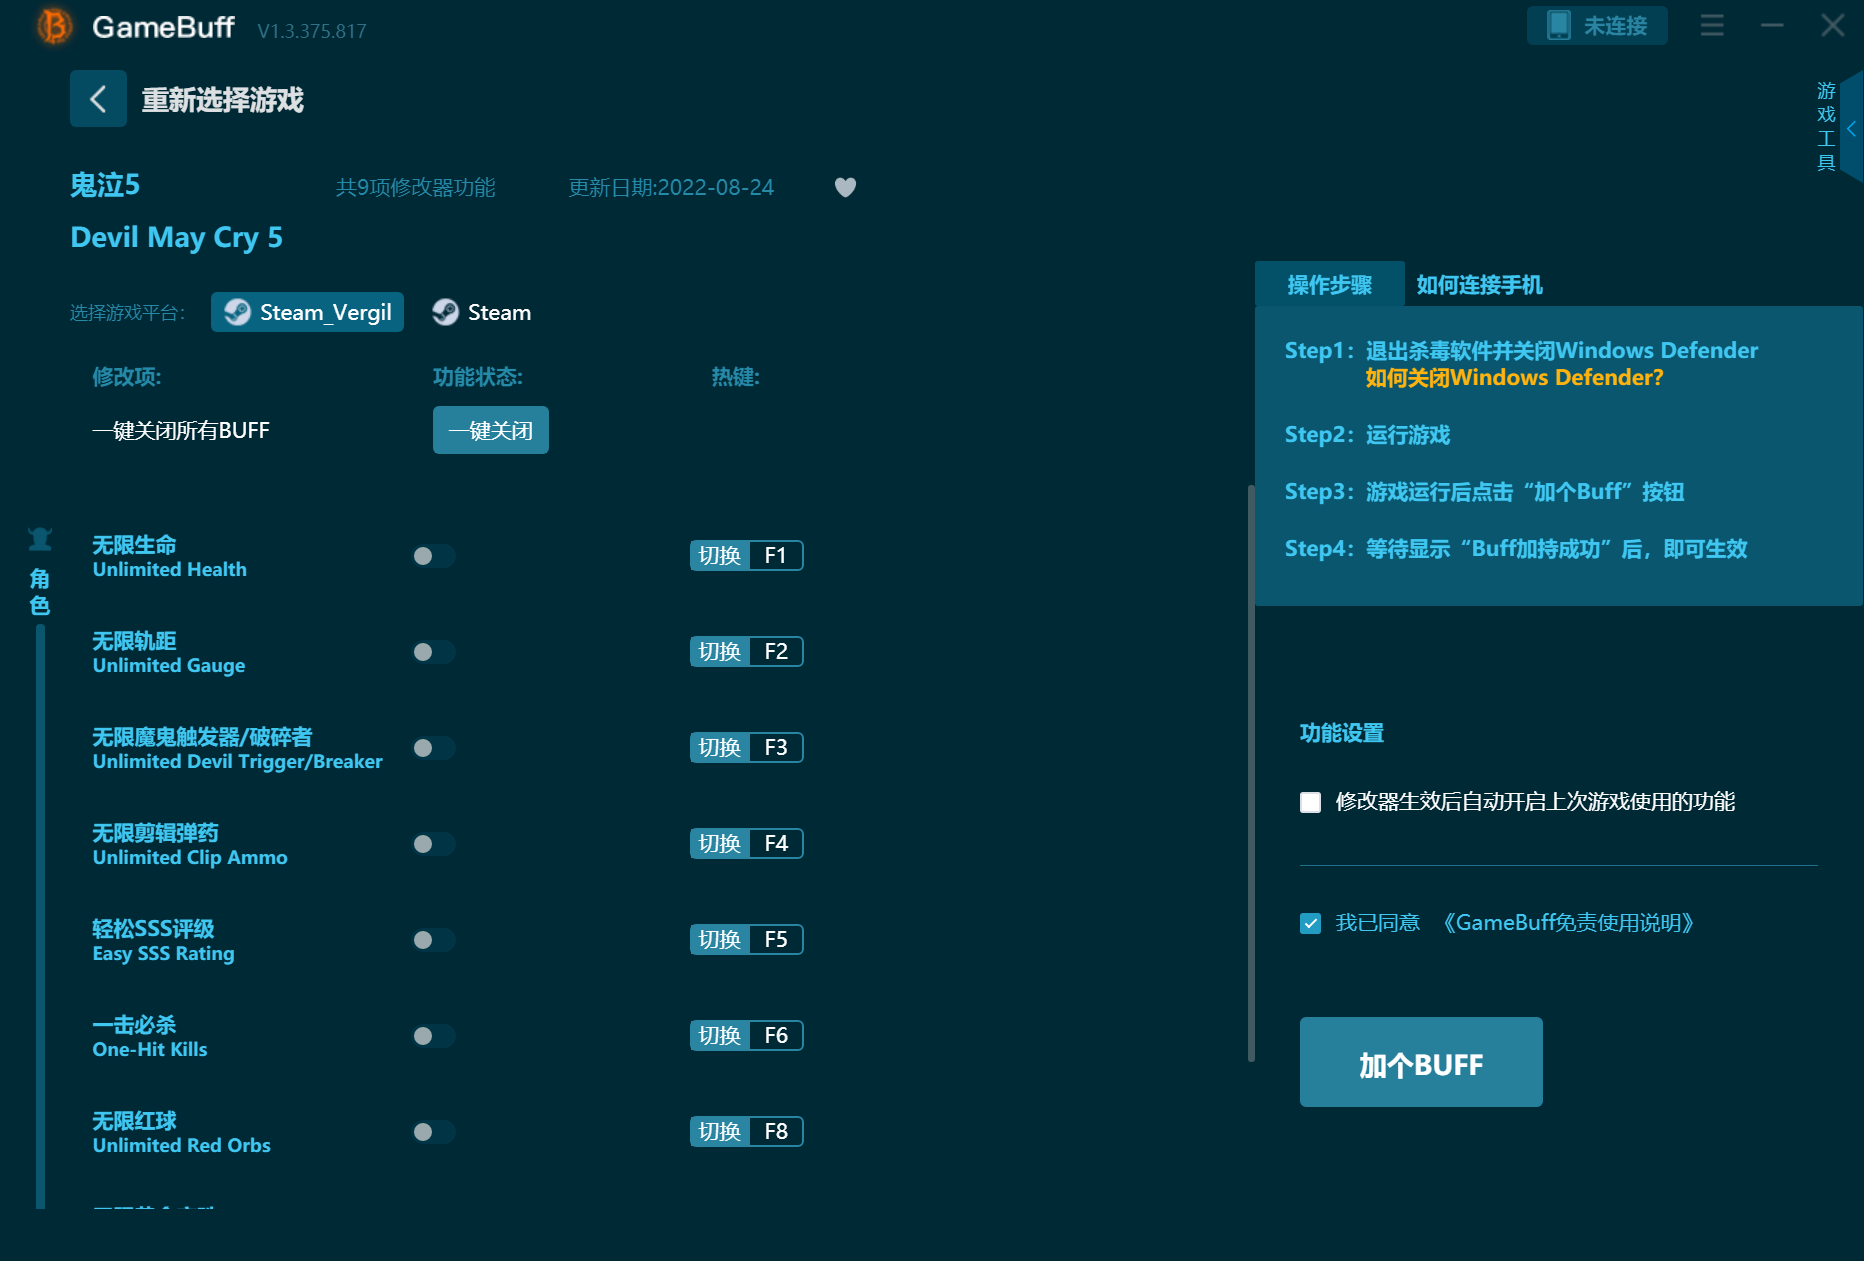1864x1261 pixels.
Task: Click 切换 for F8 hotkey
Action: pos(720,1132)
